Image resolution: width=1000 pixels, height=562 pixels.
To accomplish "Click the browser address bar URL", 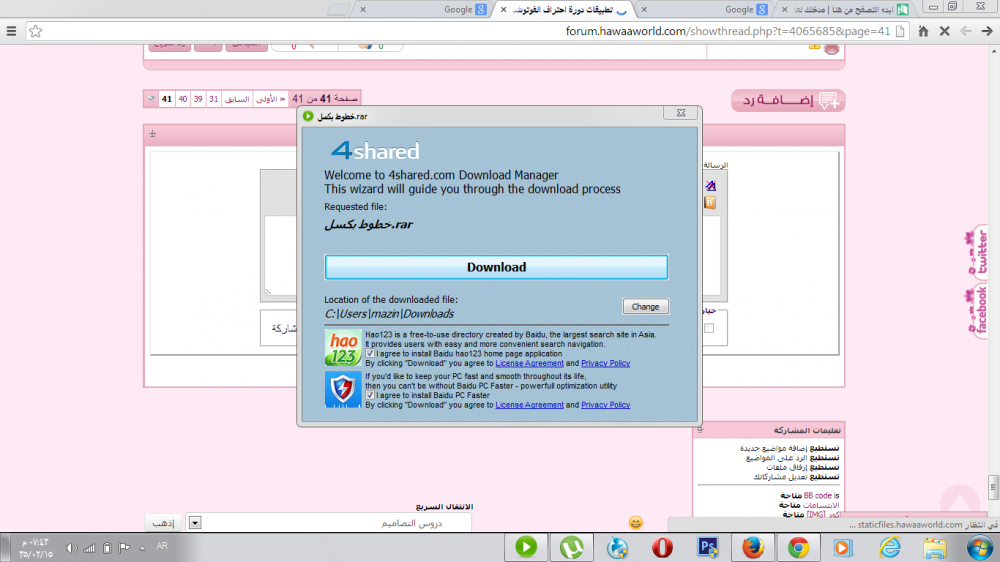I will [x=730, y=31].
